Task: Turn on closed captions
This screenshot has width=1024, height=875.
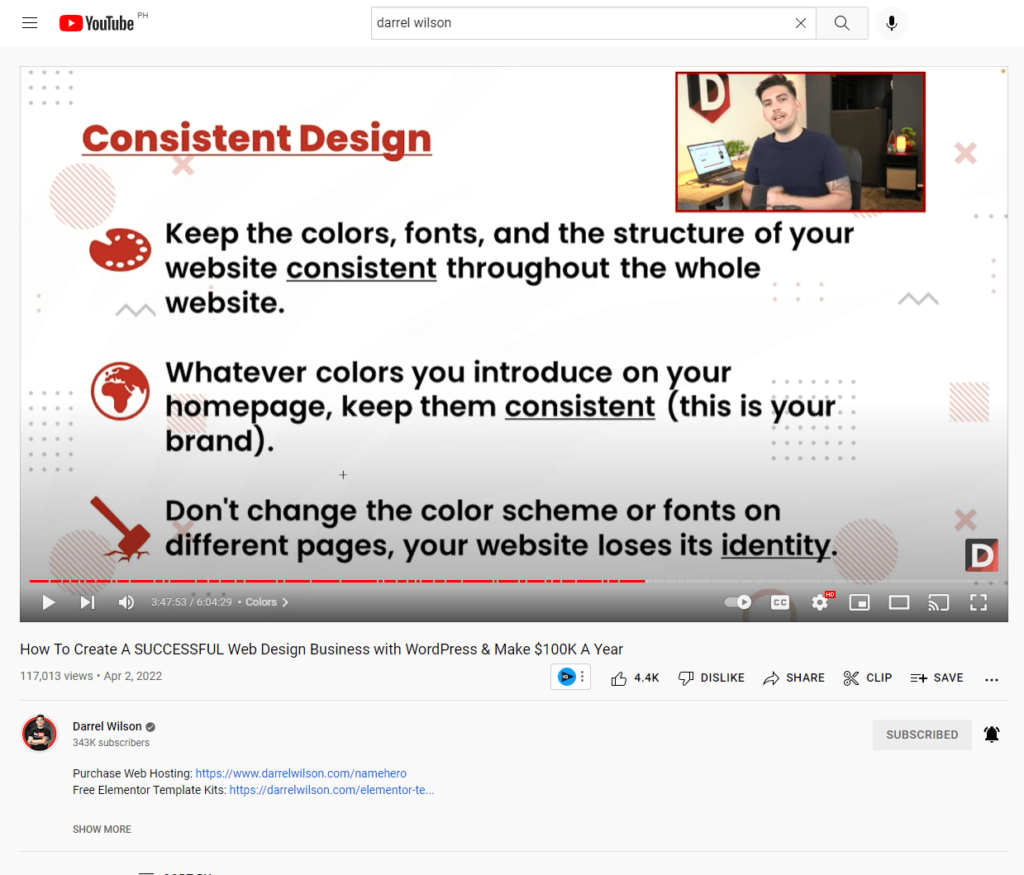Action: (779, 602)
